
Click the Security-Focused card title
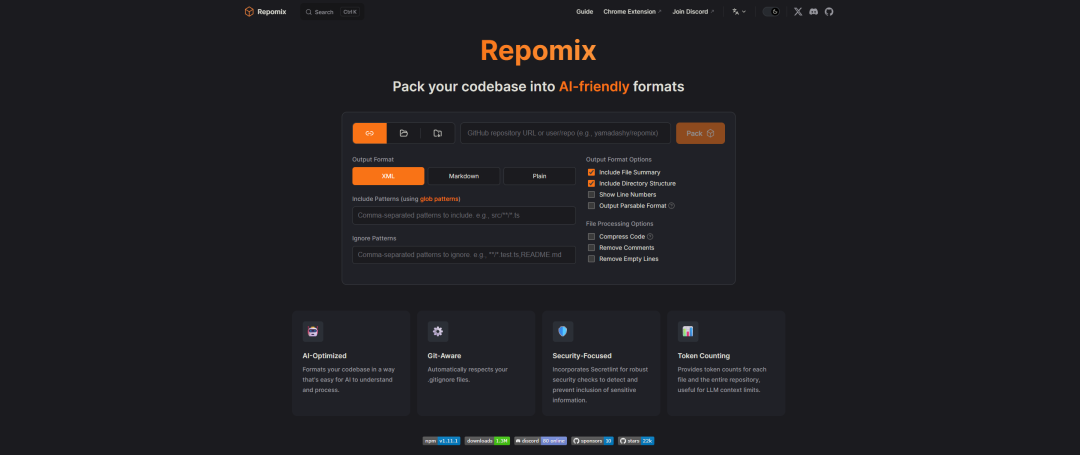coord(582,356)
